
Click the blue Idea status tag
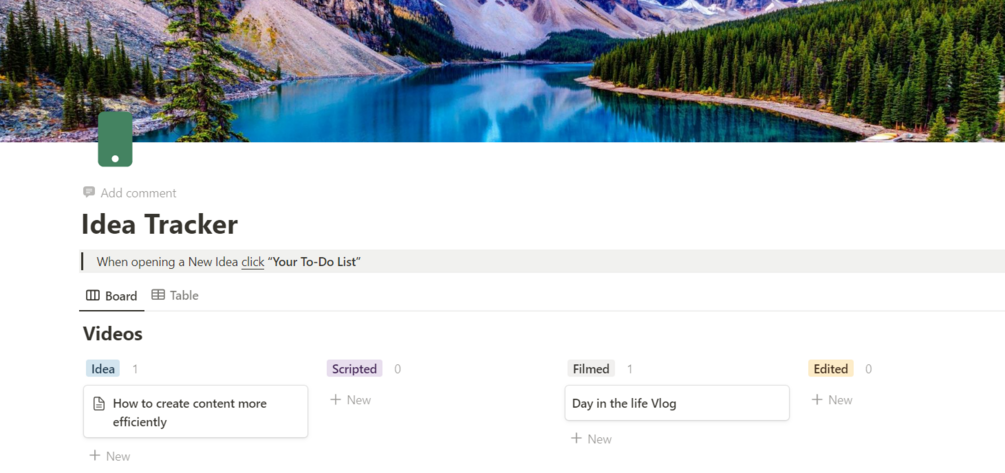pyautogui.click(x=103, y=369)
